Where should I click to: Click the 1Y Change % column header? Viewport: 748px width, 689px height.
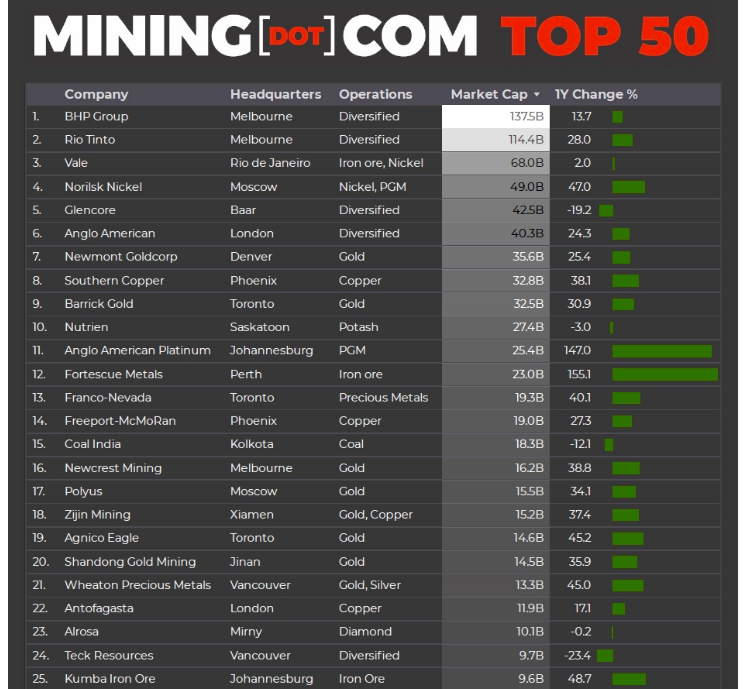[596, 94]
